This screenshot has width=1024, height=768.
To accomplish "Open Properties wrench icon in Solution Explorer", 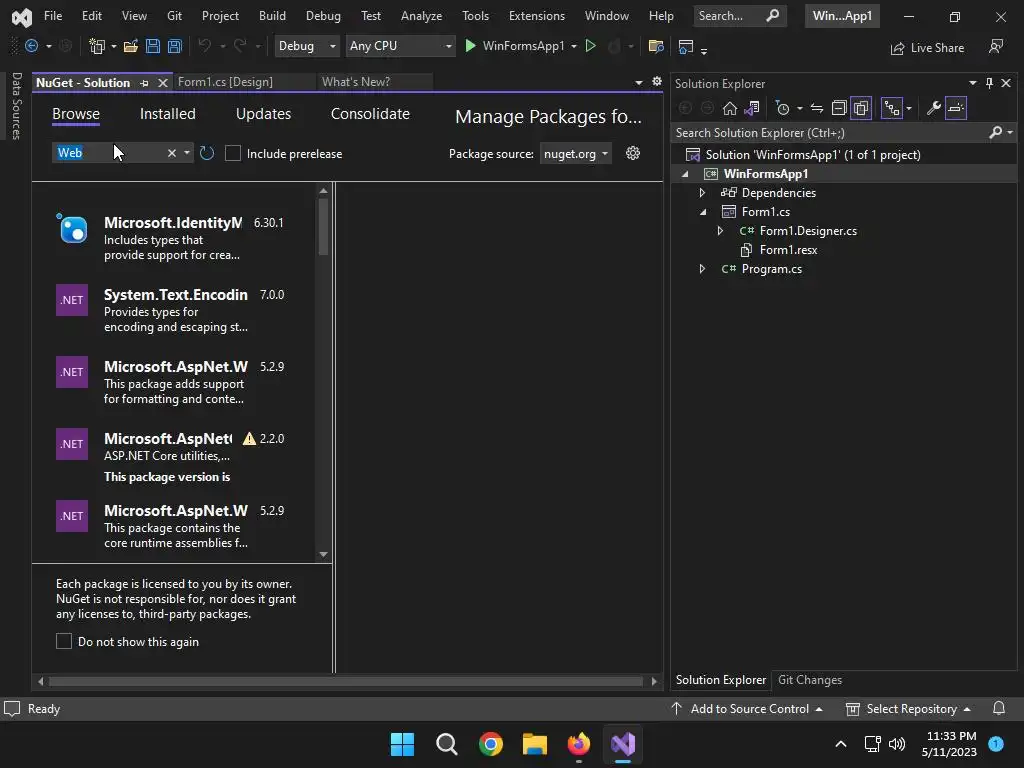I will [933, 108].
